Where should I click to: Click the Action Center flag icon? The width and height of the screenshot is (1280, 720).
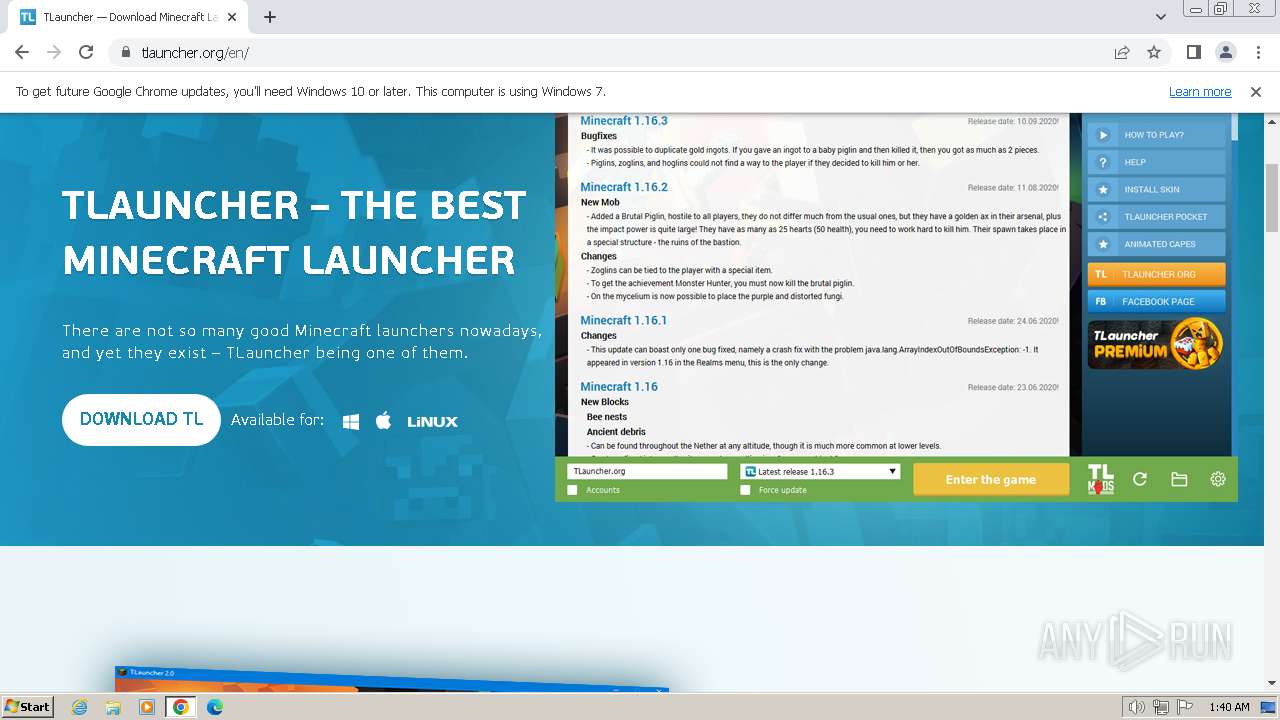pos(1184,707)
